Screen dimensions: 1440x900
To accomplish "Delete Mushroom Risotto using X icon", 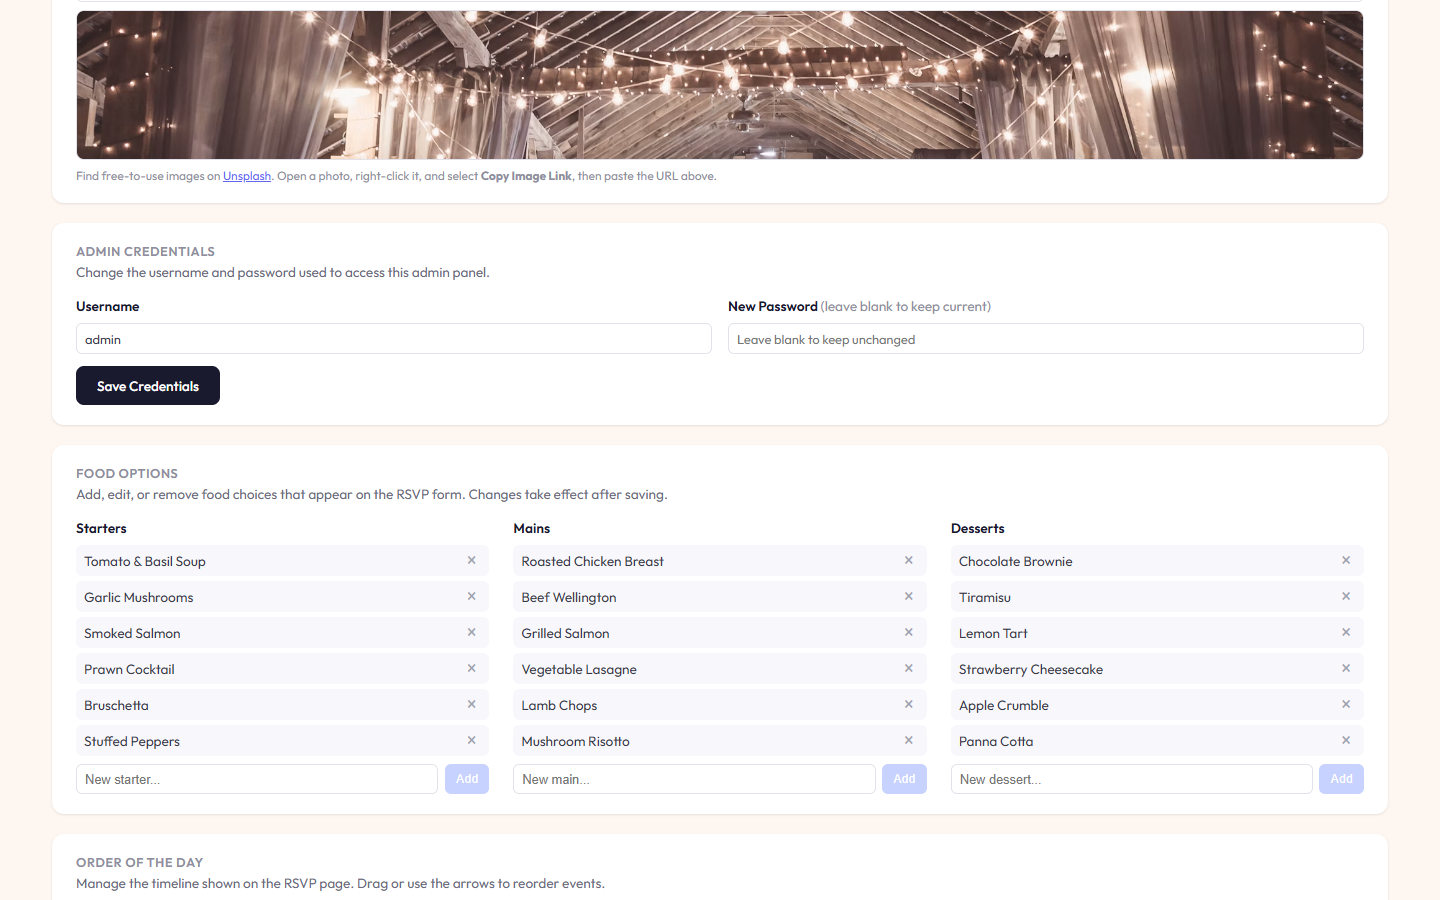I will (909, 740).
